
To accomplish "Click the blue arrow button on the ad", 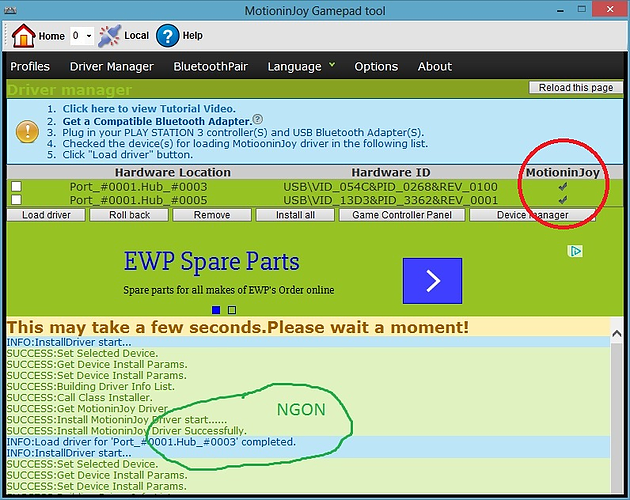I will [433, 281].
